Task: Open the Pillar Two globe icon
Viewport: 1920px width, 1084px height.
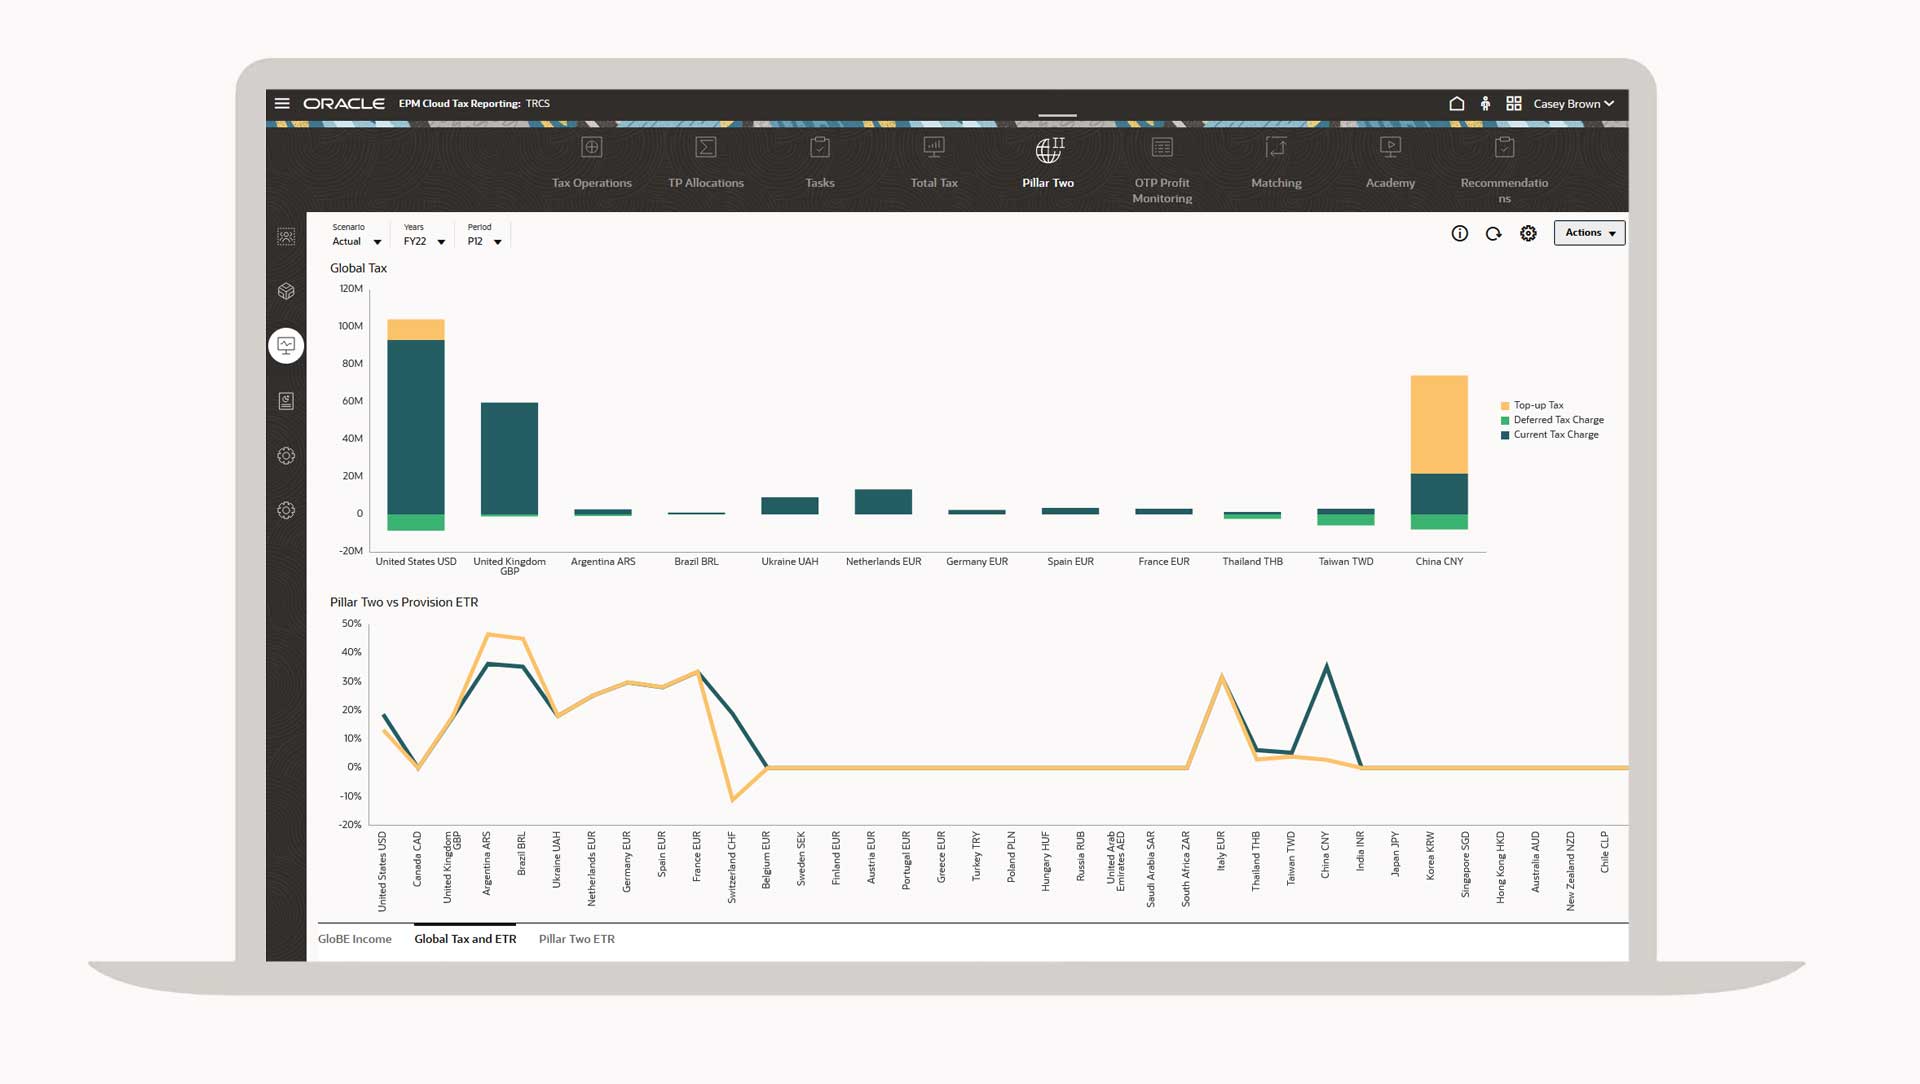Action: tap(1048, 150)
